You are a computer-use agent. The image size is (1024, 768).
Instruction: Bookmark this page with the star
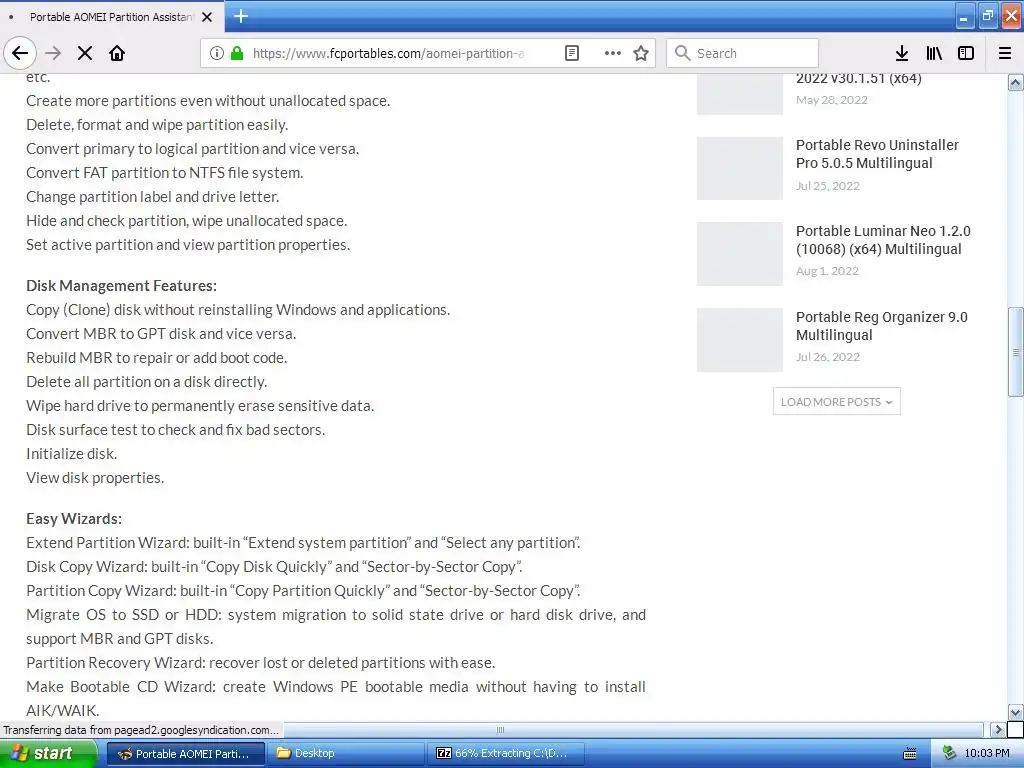coord(641,53)
